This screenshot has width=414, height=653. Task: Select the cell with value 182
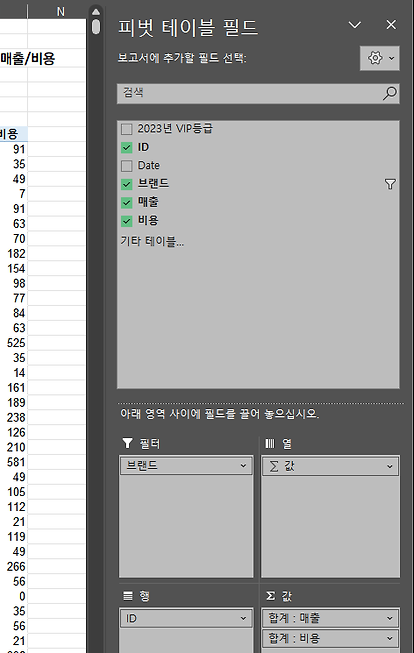[14, 254]
